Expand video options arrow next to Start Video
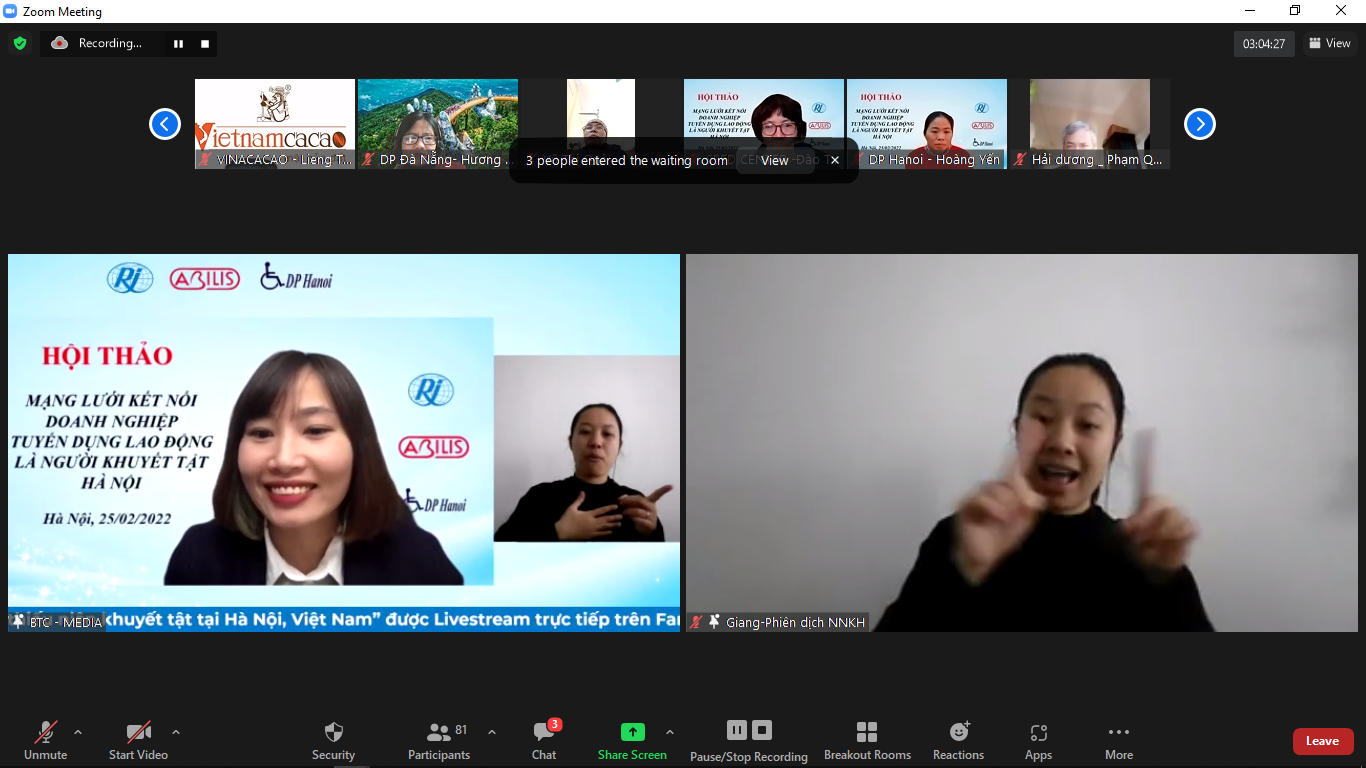This screenshot has width=1366, height=768. pos(176,732)
